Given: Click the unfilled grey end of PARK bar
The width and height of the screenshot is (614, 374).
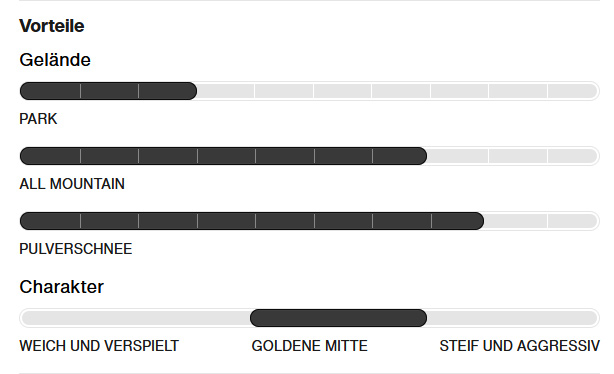Looking at the screenshot, I should 397,91.
